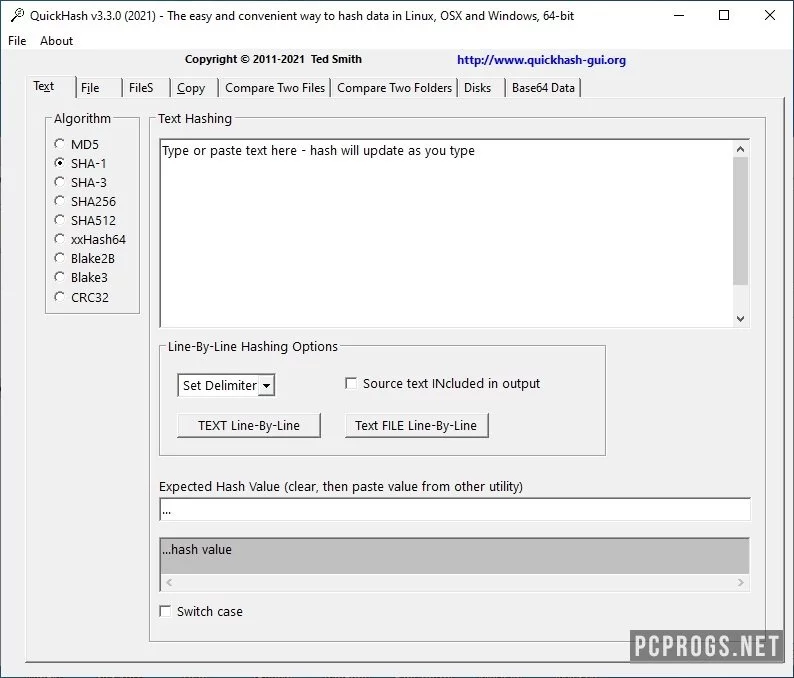The height and width of the screenshot is (678, 794).
Task: Open the Set Delimiter dropdown
Action: point(266,386)
